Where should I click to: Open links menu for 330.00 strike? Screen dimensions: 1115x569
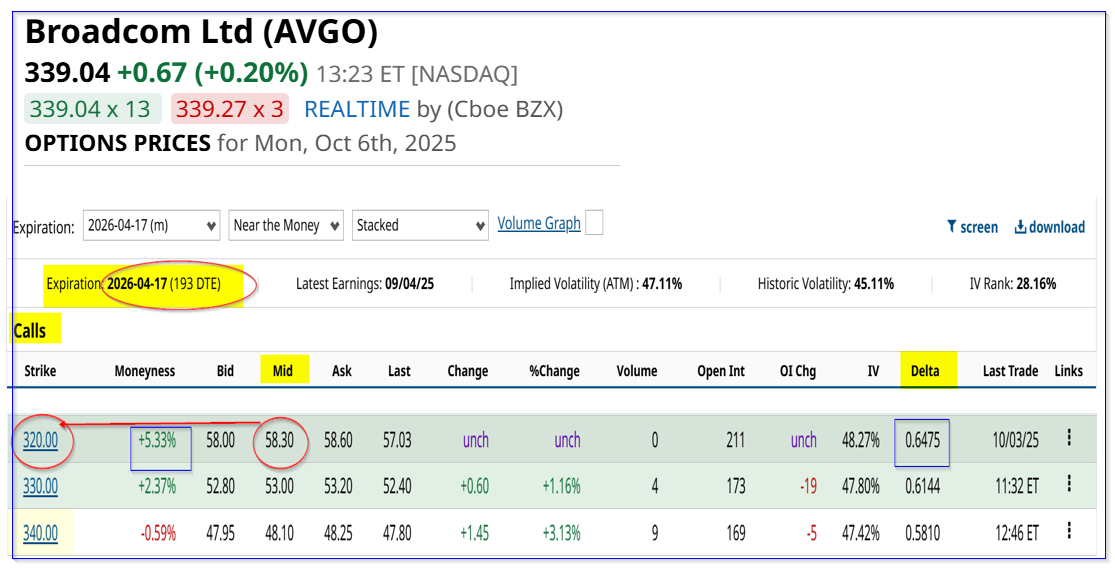1069,484
